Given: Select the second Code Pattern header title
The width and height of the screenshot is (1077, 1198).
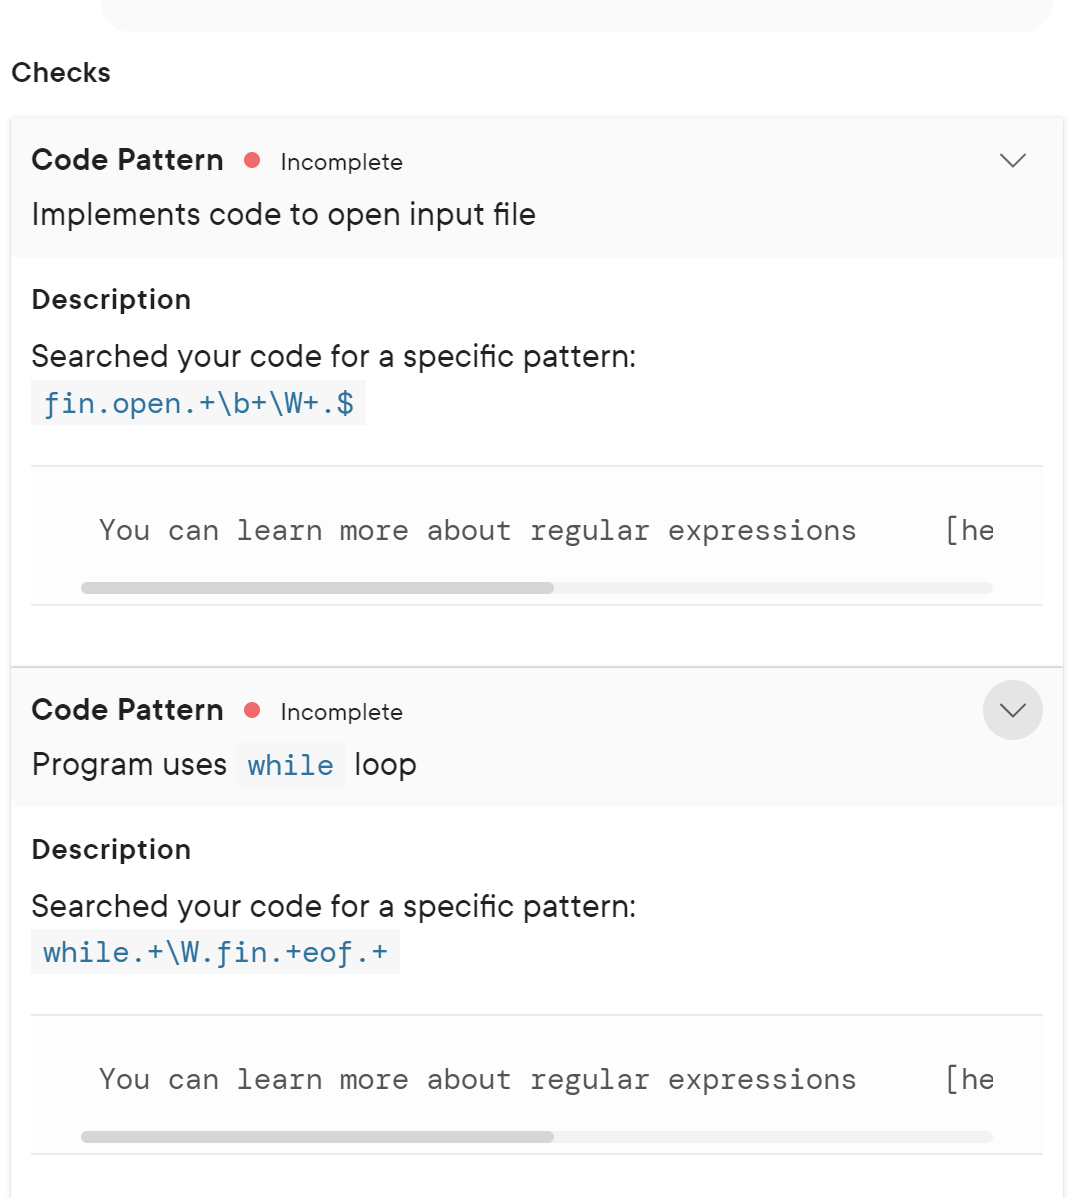Looking at the screenshot, I should click(x=128, y=711).
